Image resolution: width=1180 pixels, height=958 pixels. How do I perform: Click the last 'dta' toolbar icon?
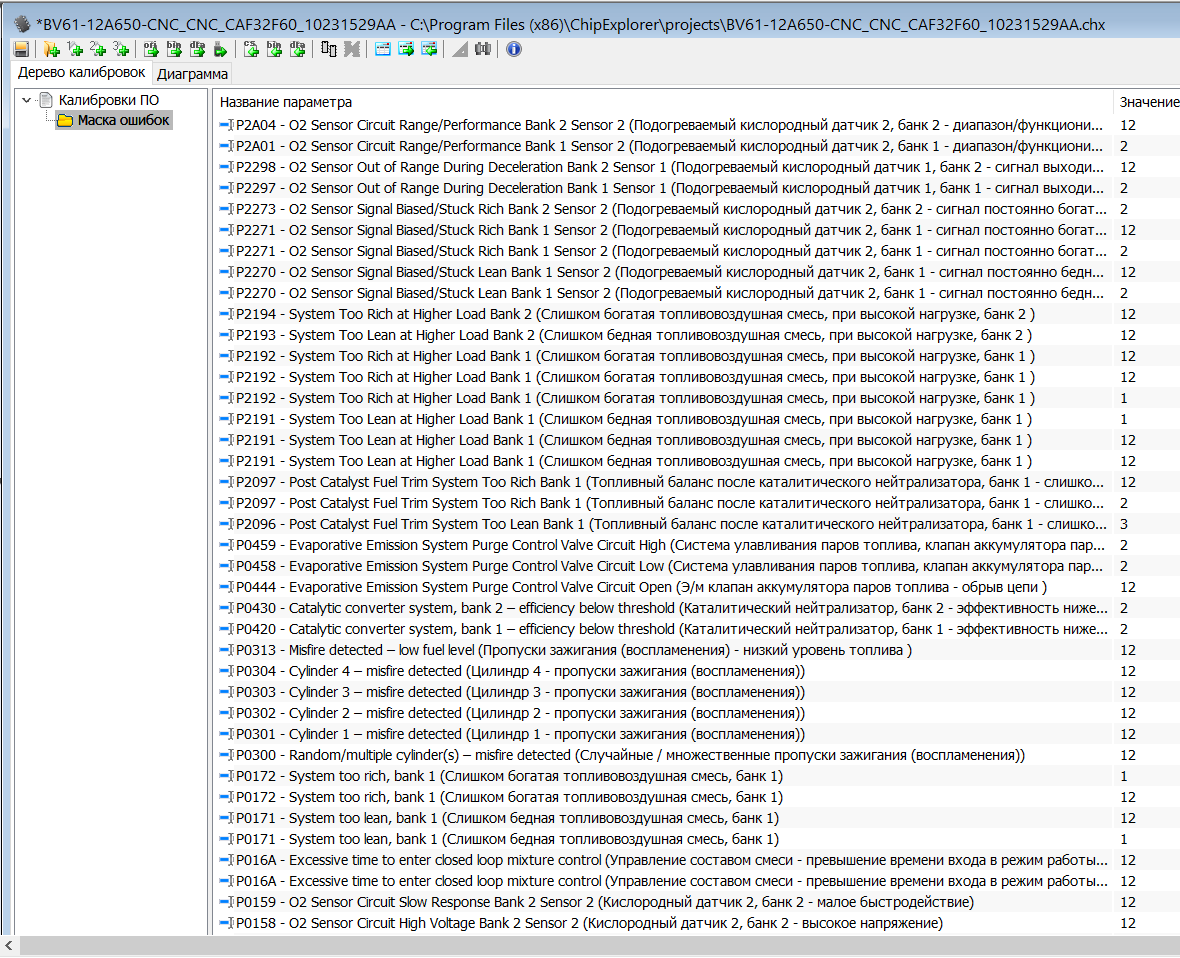(297, 49)
